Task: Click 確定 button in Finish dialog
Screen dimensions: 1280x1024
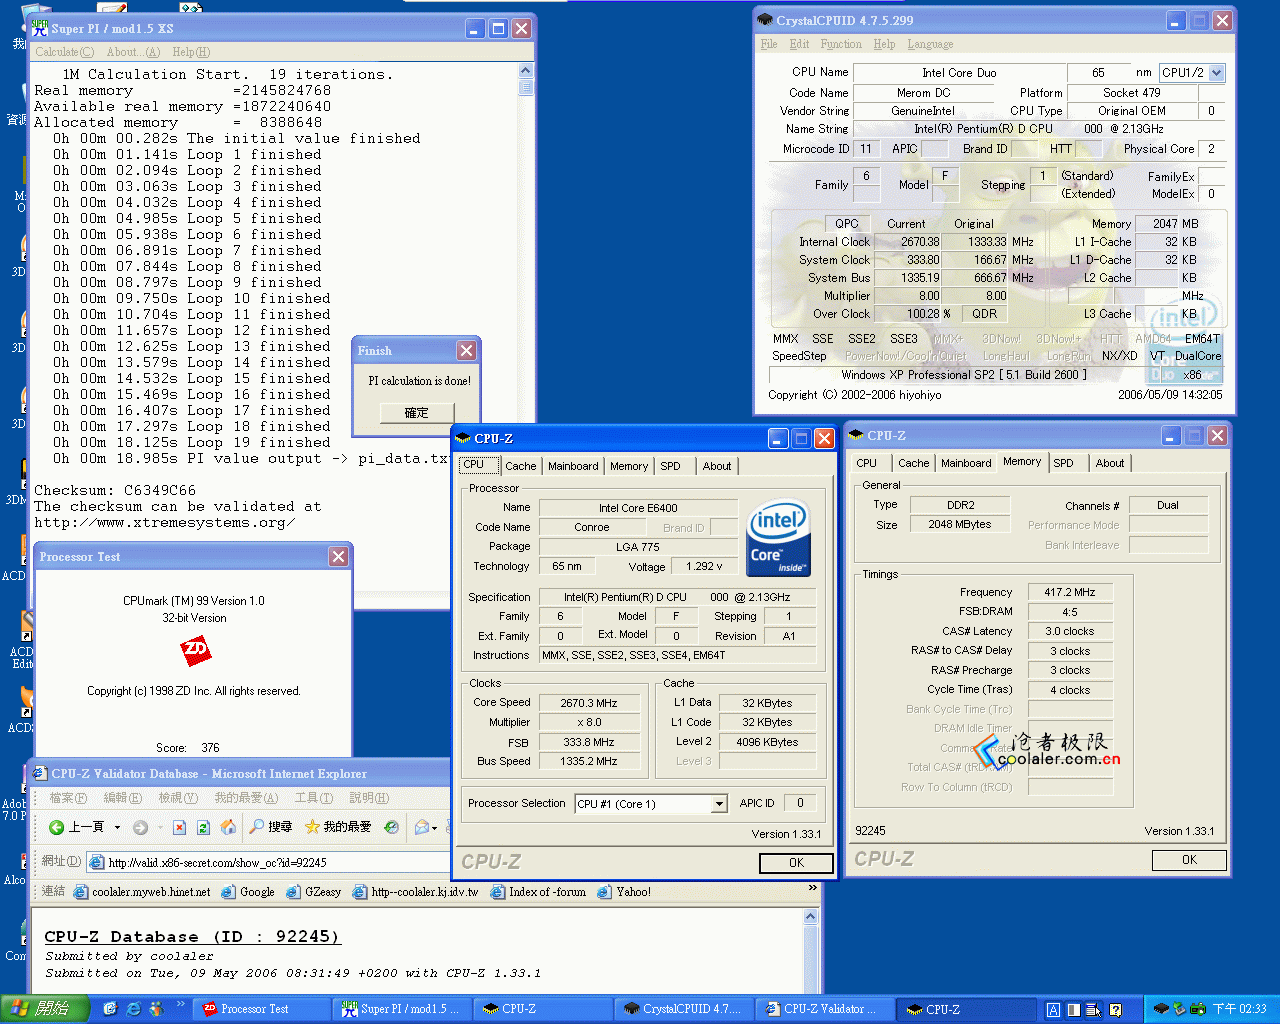Action: (x=417, y=413)
